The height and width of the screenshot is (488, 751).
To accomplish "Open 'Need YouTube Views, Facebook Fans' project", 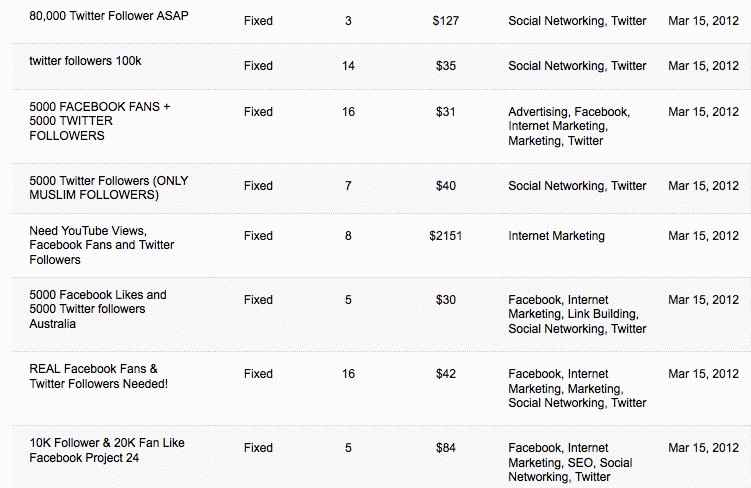I will click(x=102, y=245).
